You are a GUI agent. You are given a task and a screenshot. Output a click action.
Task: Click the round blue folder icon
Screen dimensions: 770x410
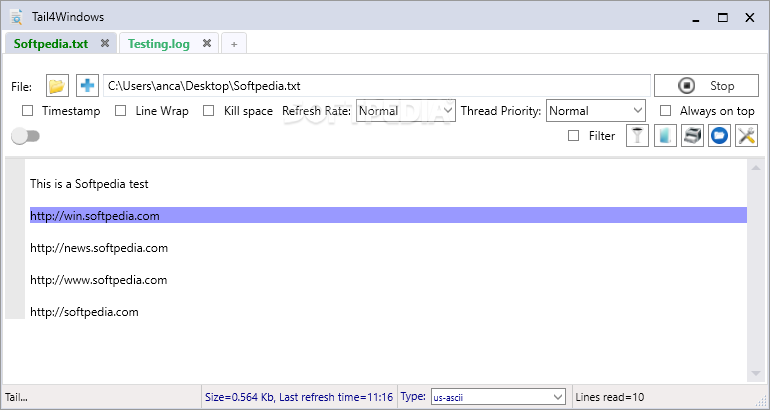point(719,136)
